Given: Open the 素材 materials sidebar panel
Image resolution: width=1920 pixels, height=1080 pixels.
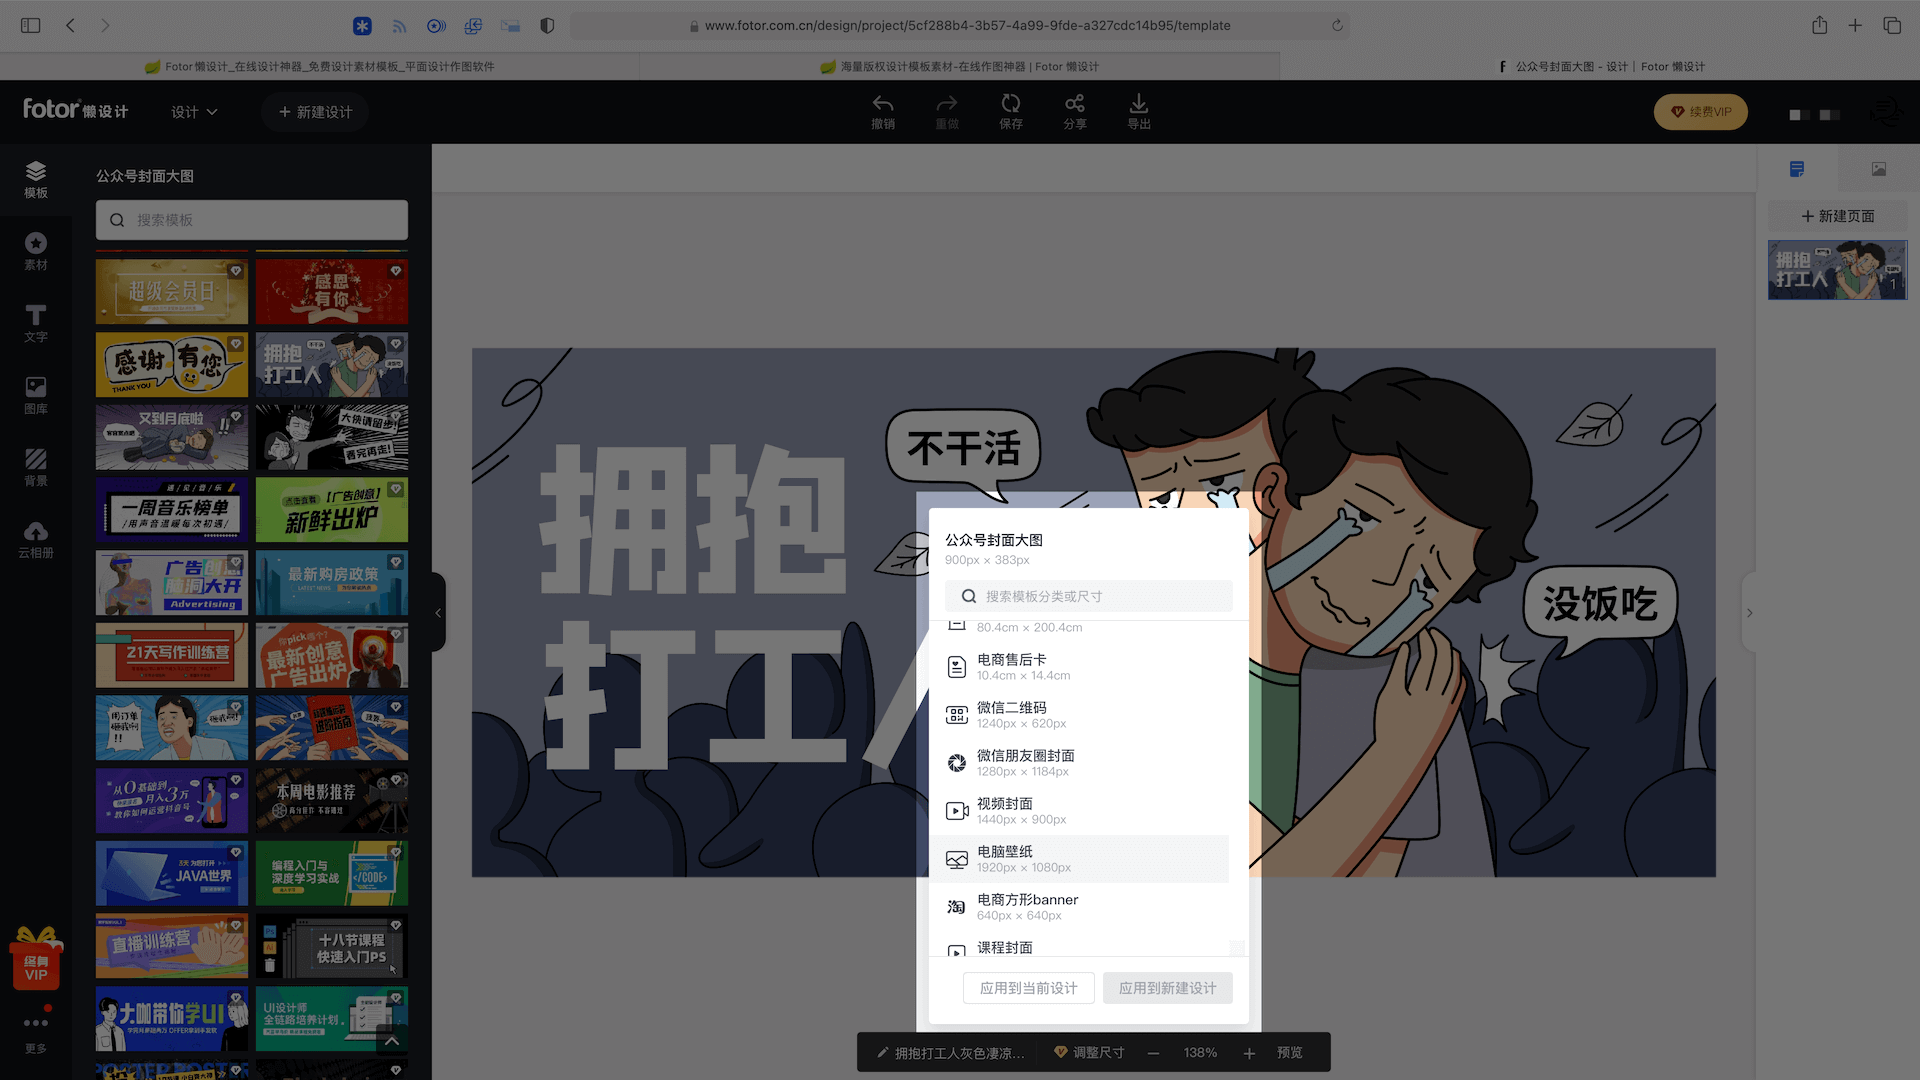Looking at the screenshot, I should 36,251.
